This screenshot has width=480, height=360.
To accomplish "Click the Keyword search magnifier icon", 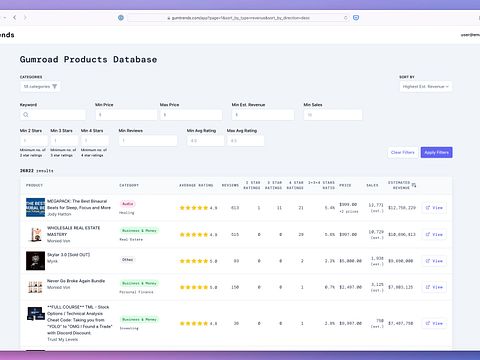I will 26,115.
